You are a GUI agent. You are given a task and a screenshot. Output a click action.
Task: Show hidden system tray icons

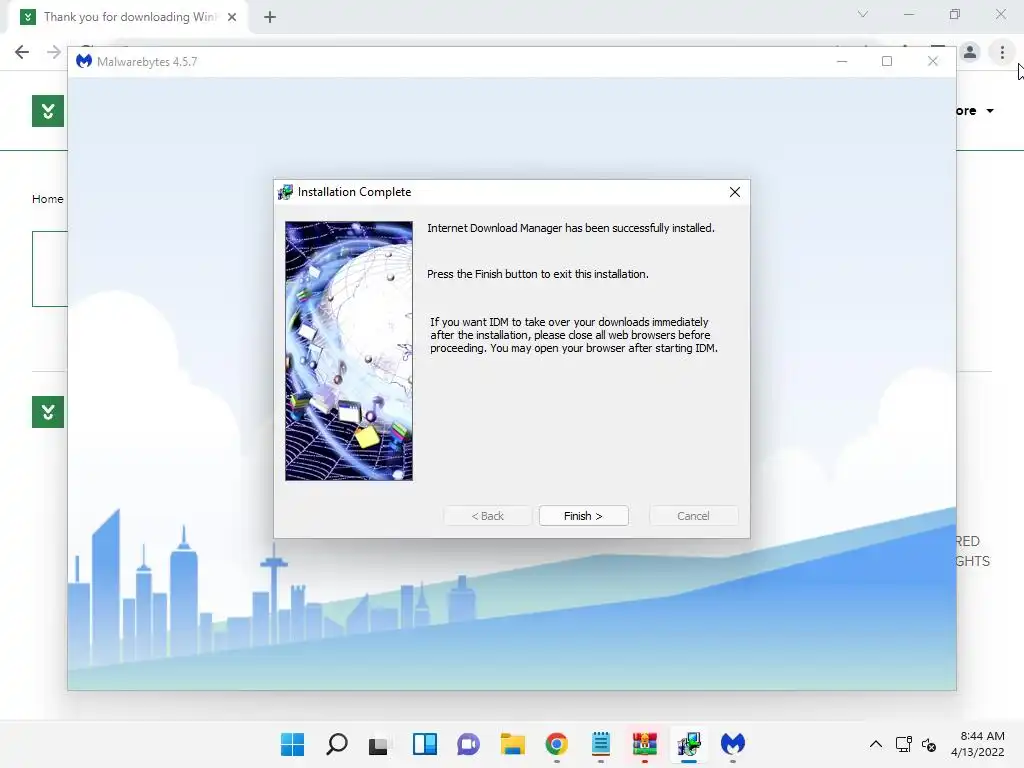876,744
